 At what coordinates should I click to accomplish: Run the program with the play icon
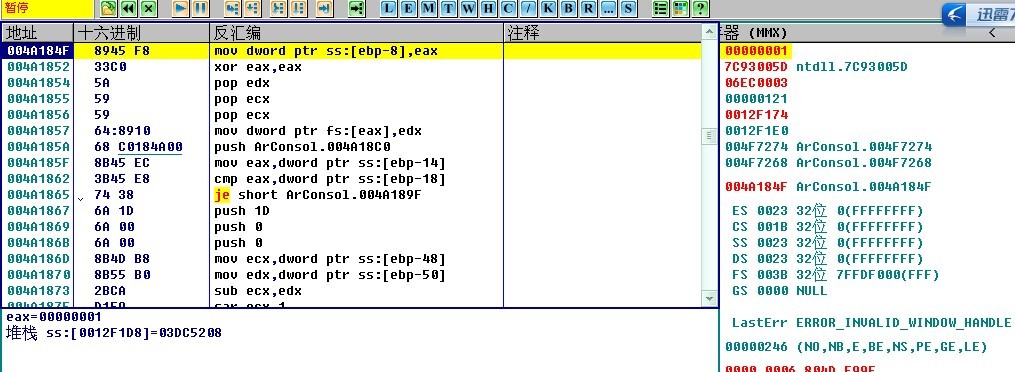coord(181,8)
